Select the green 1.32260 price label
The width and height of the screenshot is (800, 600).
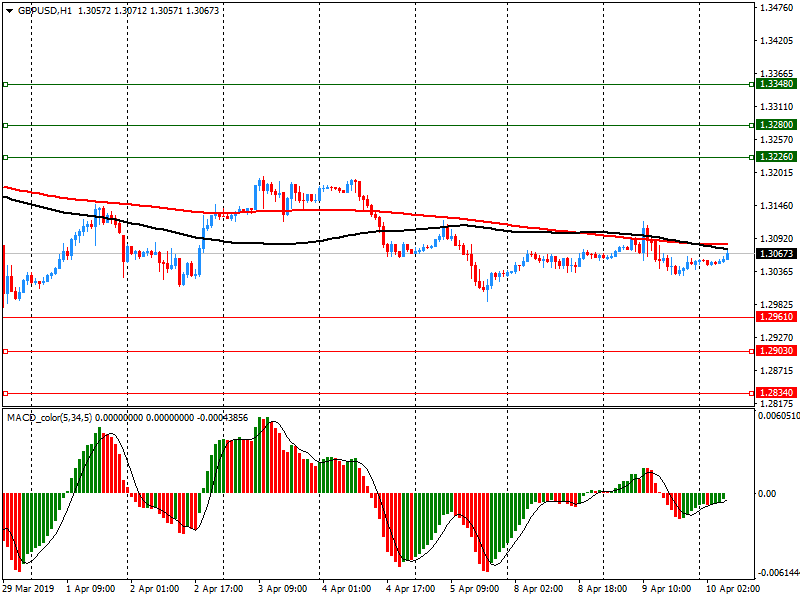776,157
